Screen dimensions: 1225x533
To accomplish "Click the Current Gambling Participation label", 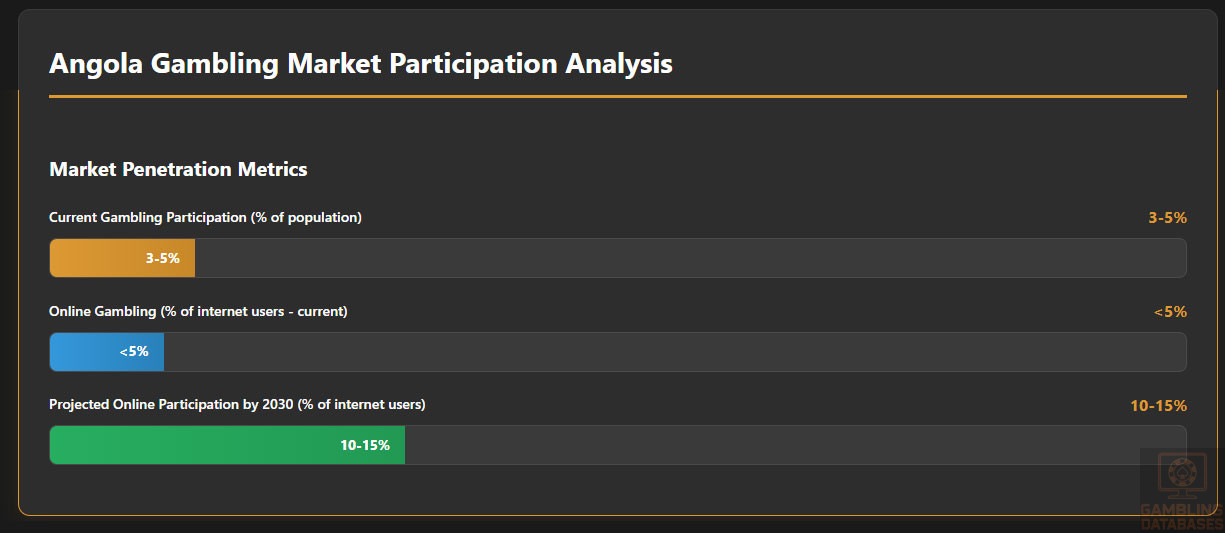I will (x=205, y=217).
